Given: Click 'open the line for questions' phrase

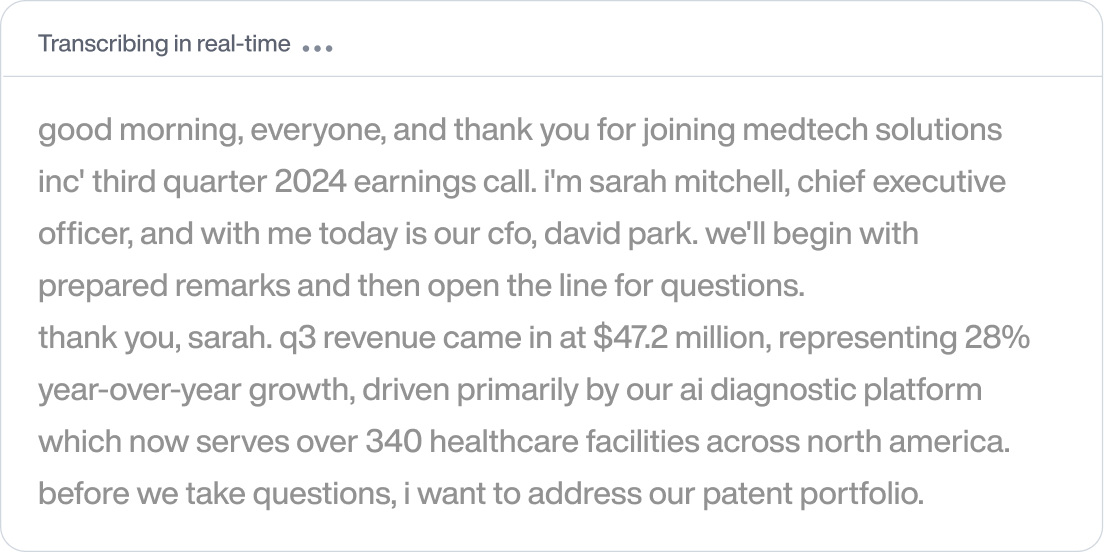Looking at the screenshot, I should point(615,287).
